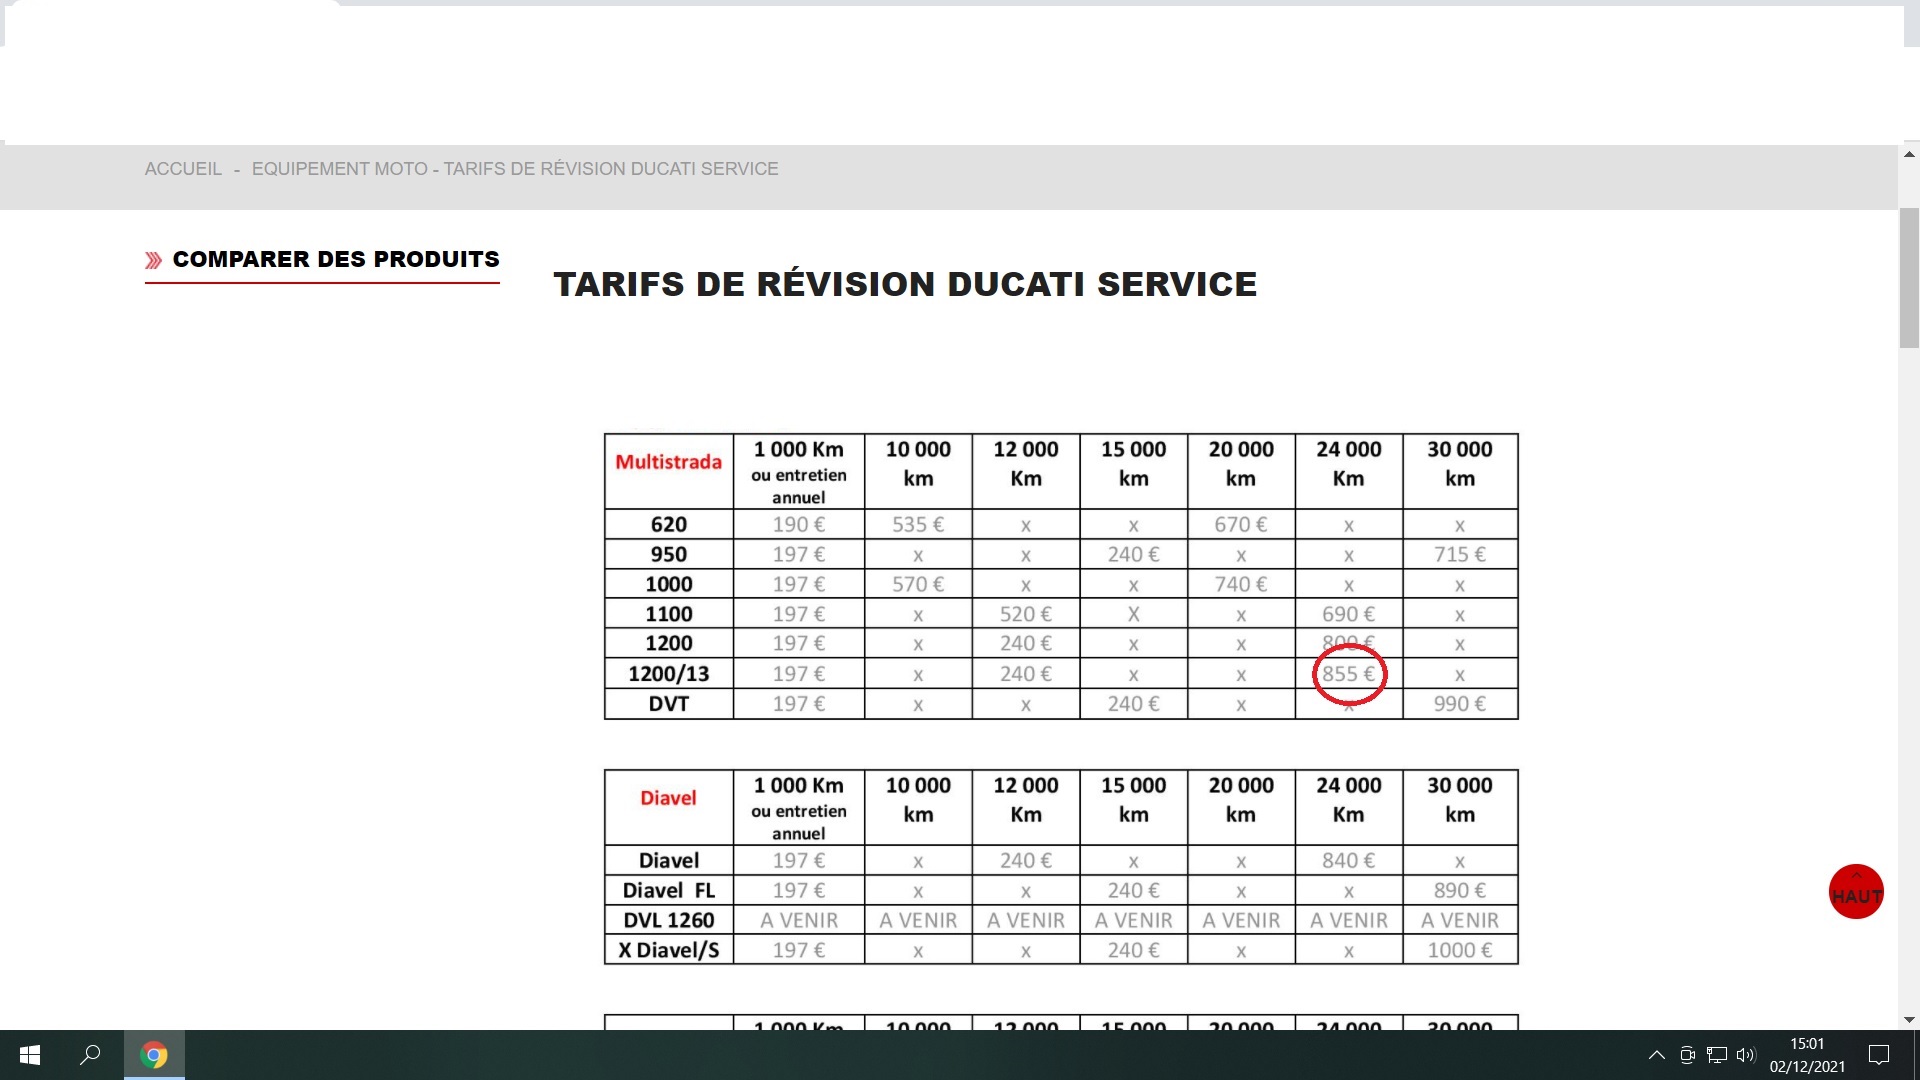Screen dimensions: 1920x1080
Task: Click the page scrollbar up arrow
Action: click(x=1909, y=154)
